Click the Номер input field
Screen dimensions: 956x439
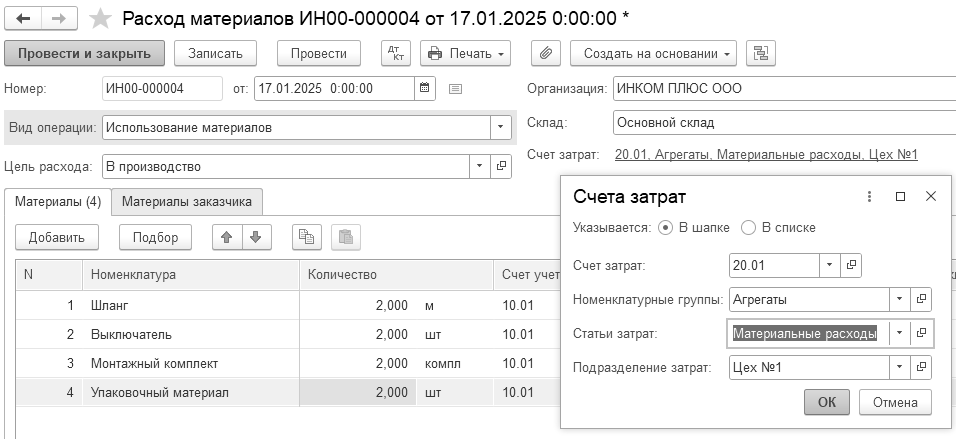(x=162, y=88)
